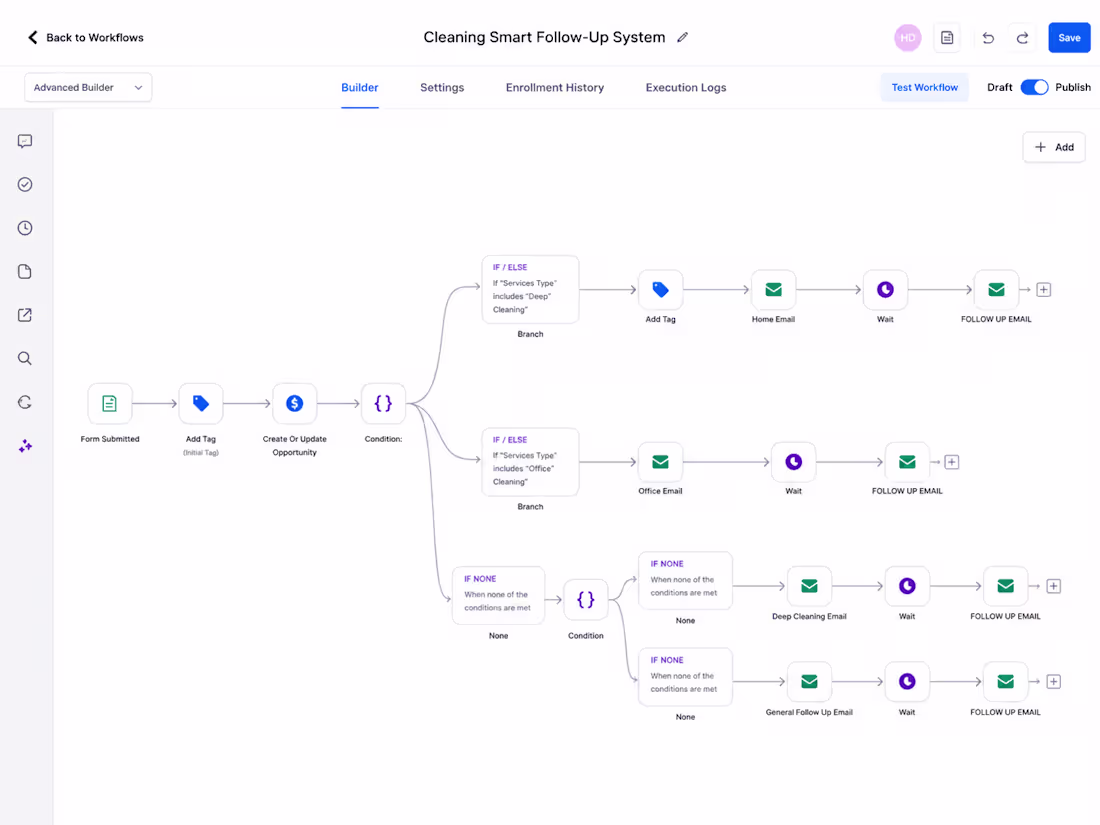The width and height of the screenshot is (1100, 825).
Task: Select the Office Email node
Action: click(660, 462)
